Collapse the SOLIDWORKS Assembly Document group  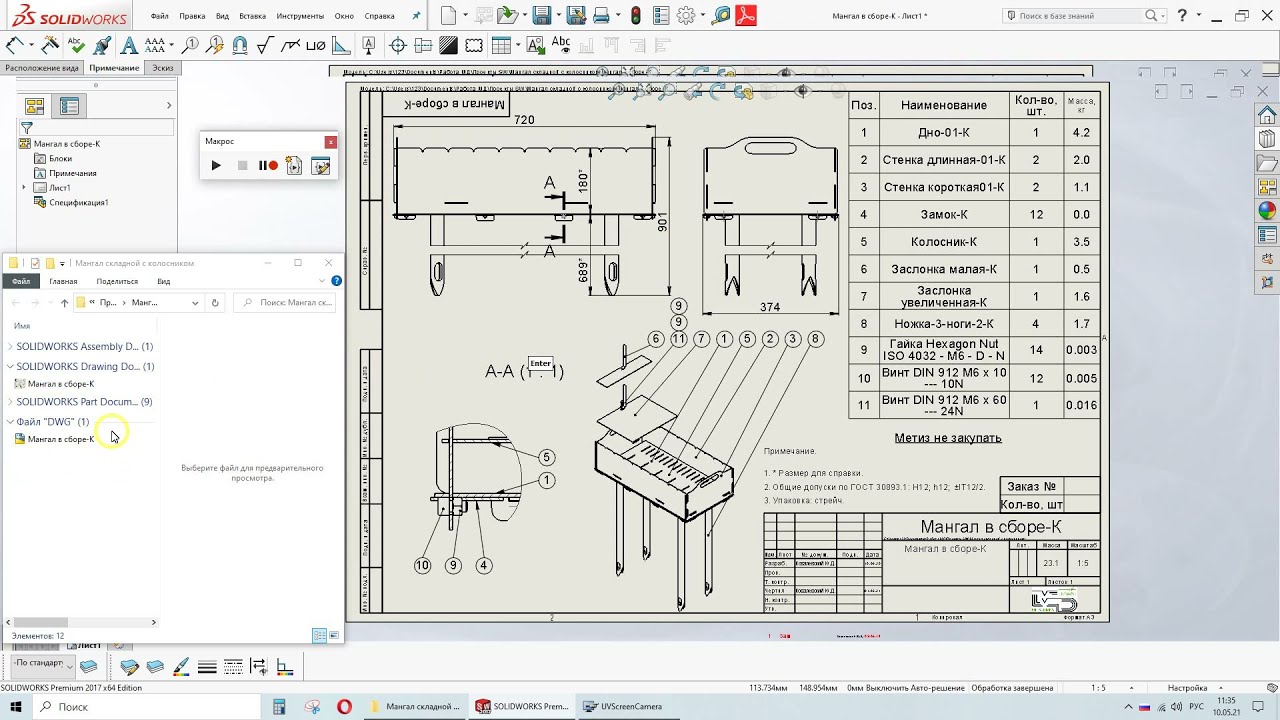pyautogui.click(x=10, y=346)
